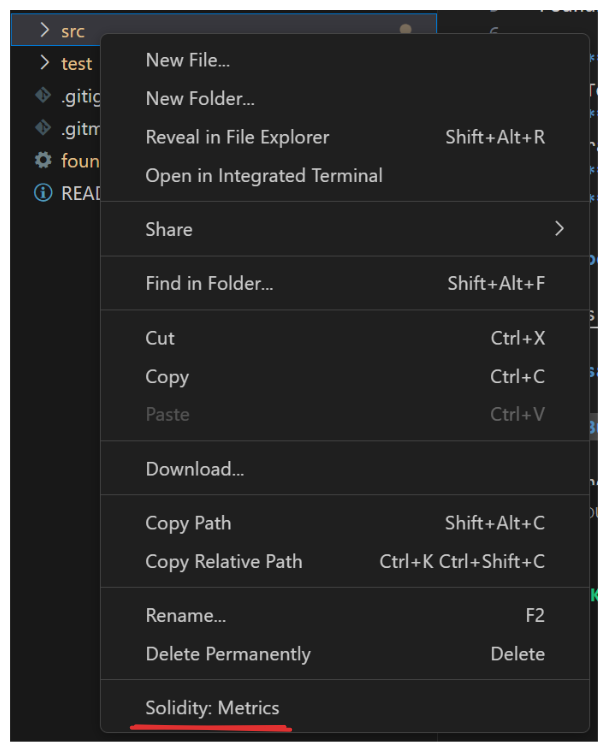The width and height of the screenshot is (607, 751).
Task: Select New File... from context menu
Action: [x=188, y=60]
